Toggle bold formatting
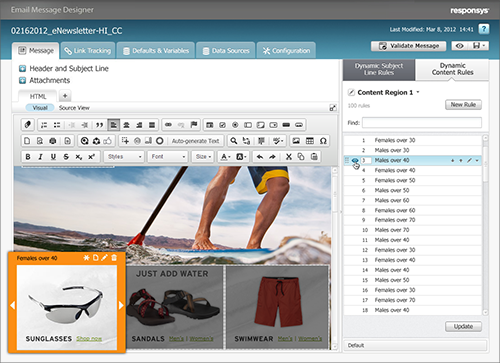Screen dimensions: 500x363 pos(28,157)
